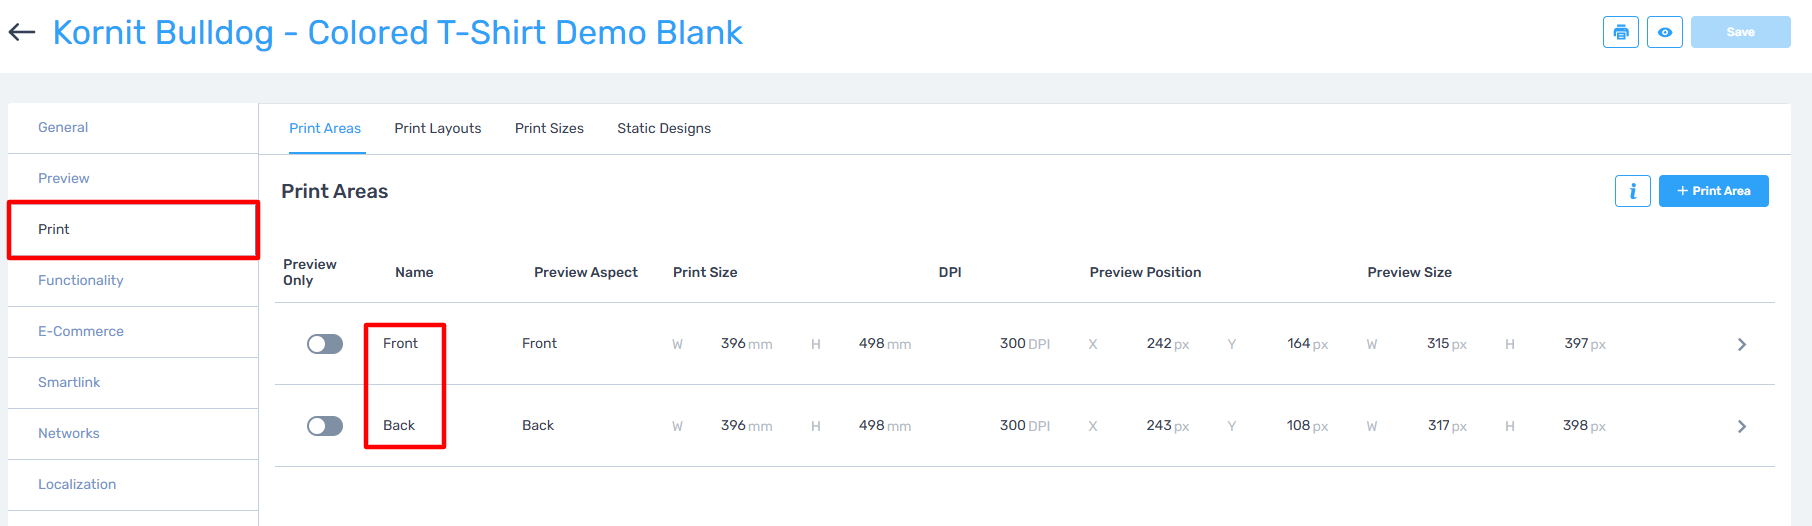Select the Static Designs tab
This screenshot has height=526, width=1812.
[x=664, y=128]
